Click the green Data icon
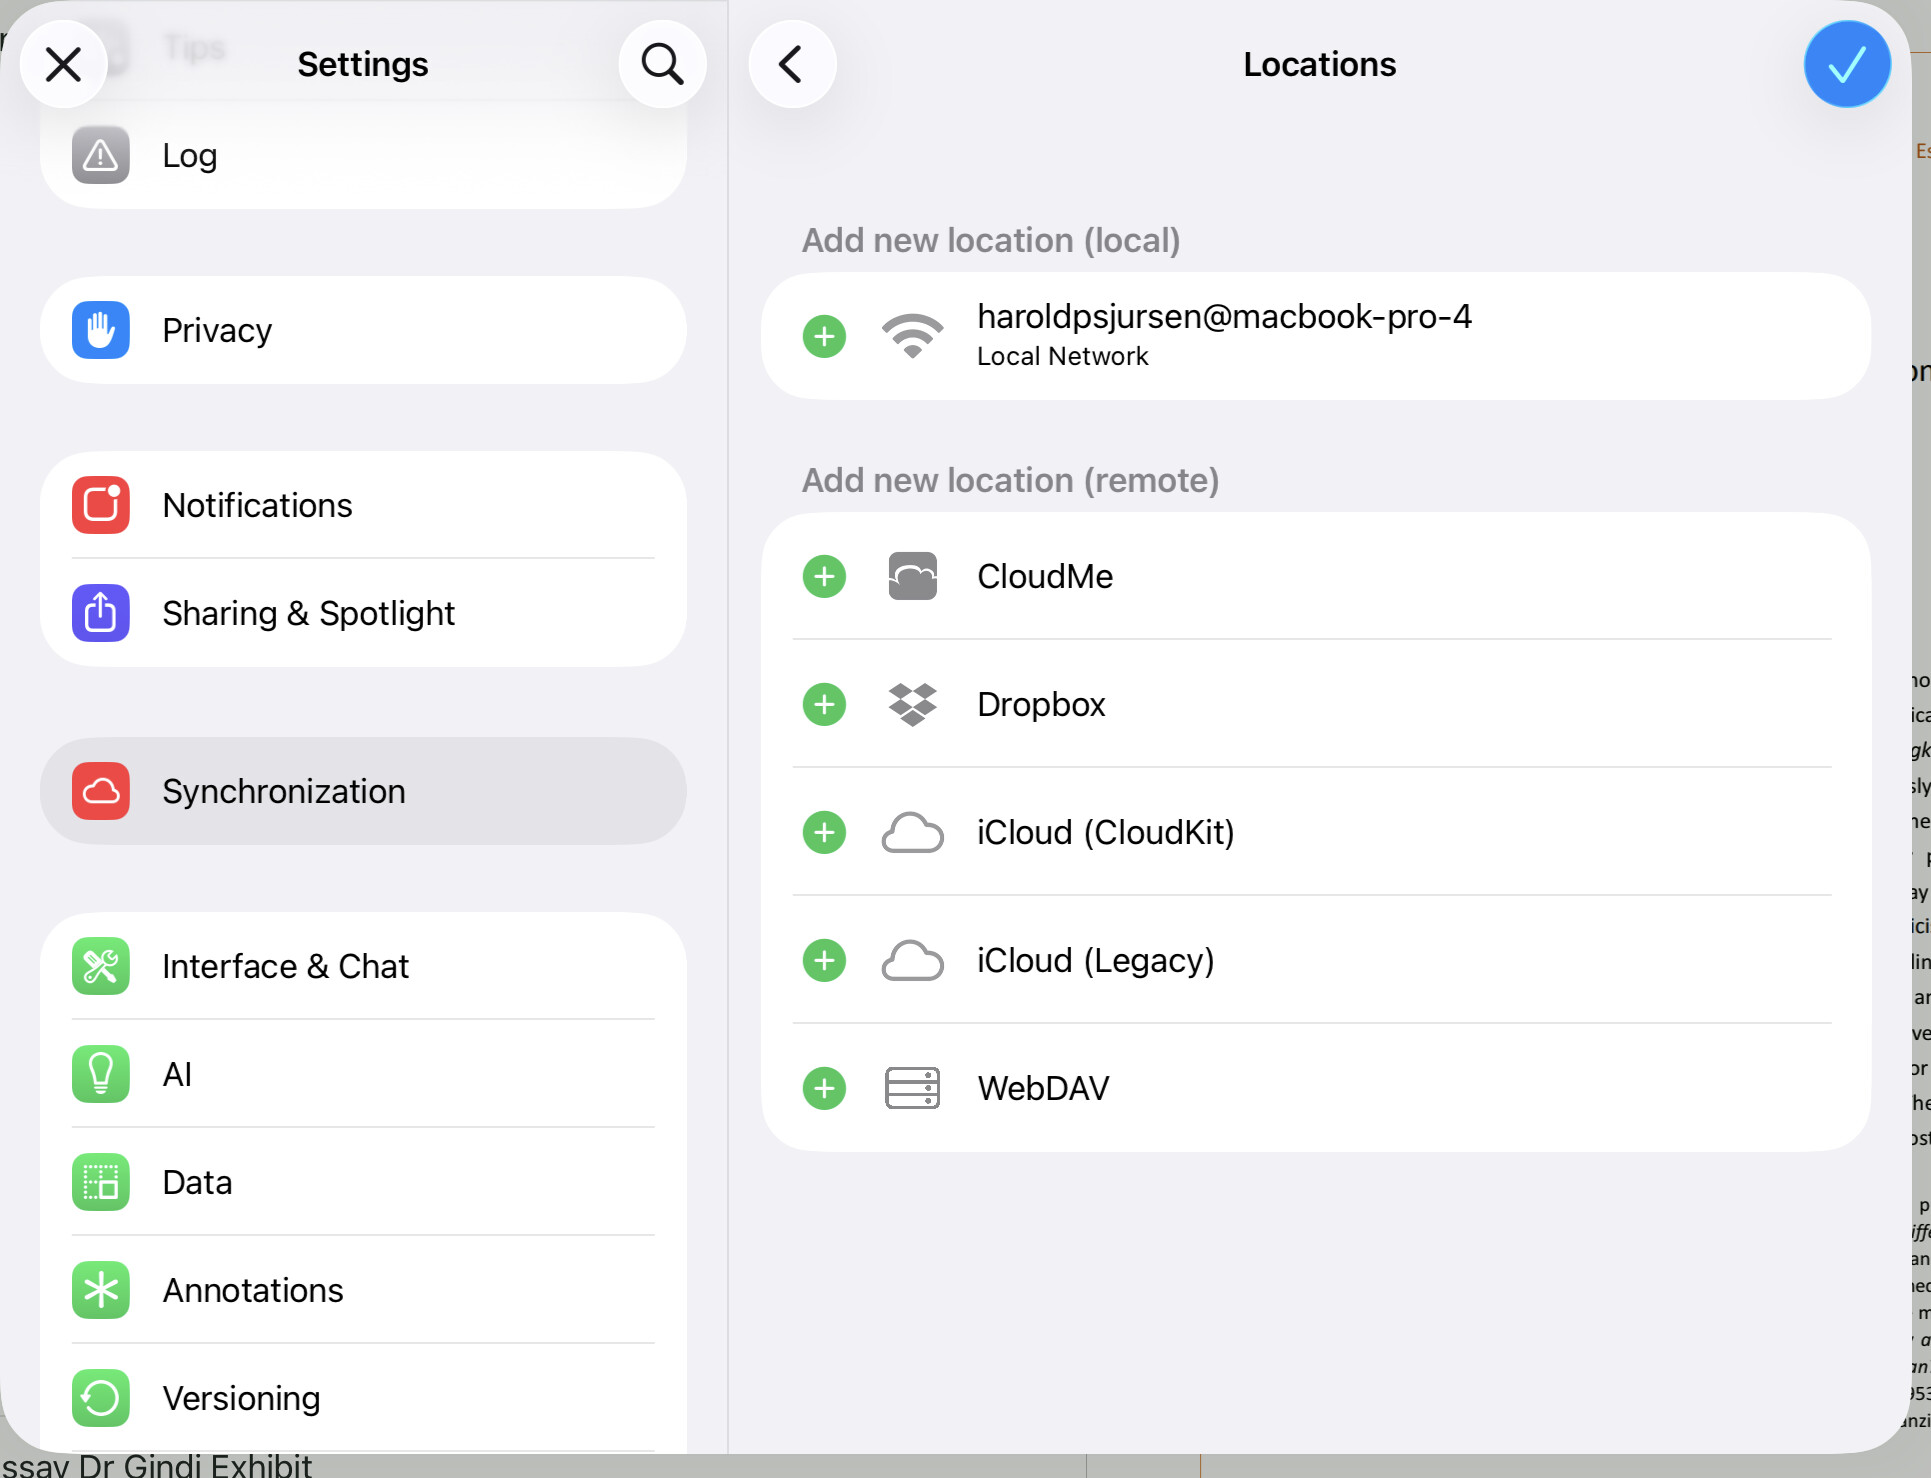This screenshot has height=1478, width=1931. (x=101, y=1183)
